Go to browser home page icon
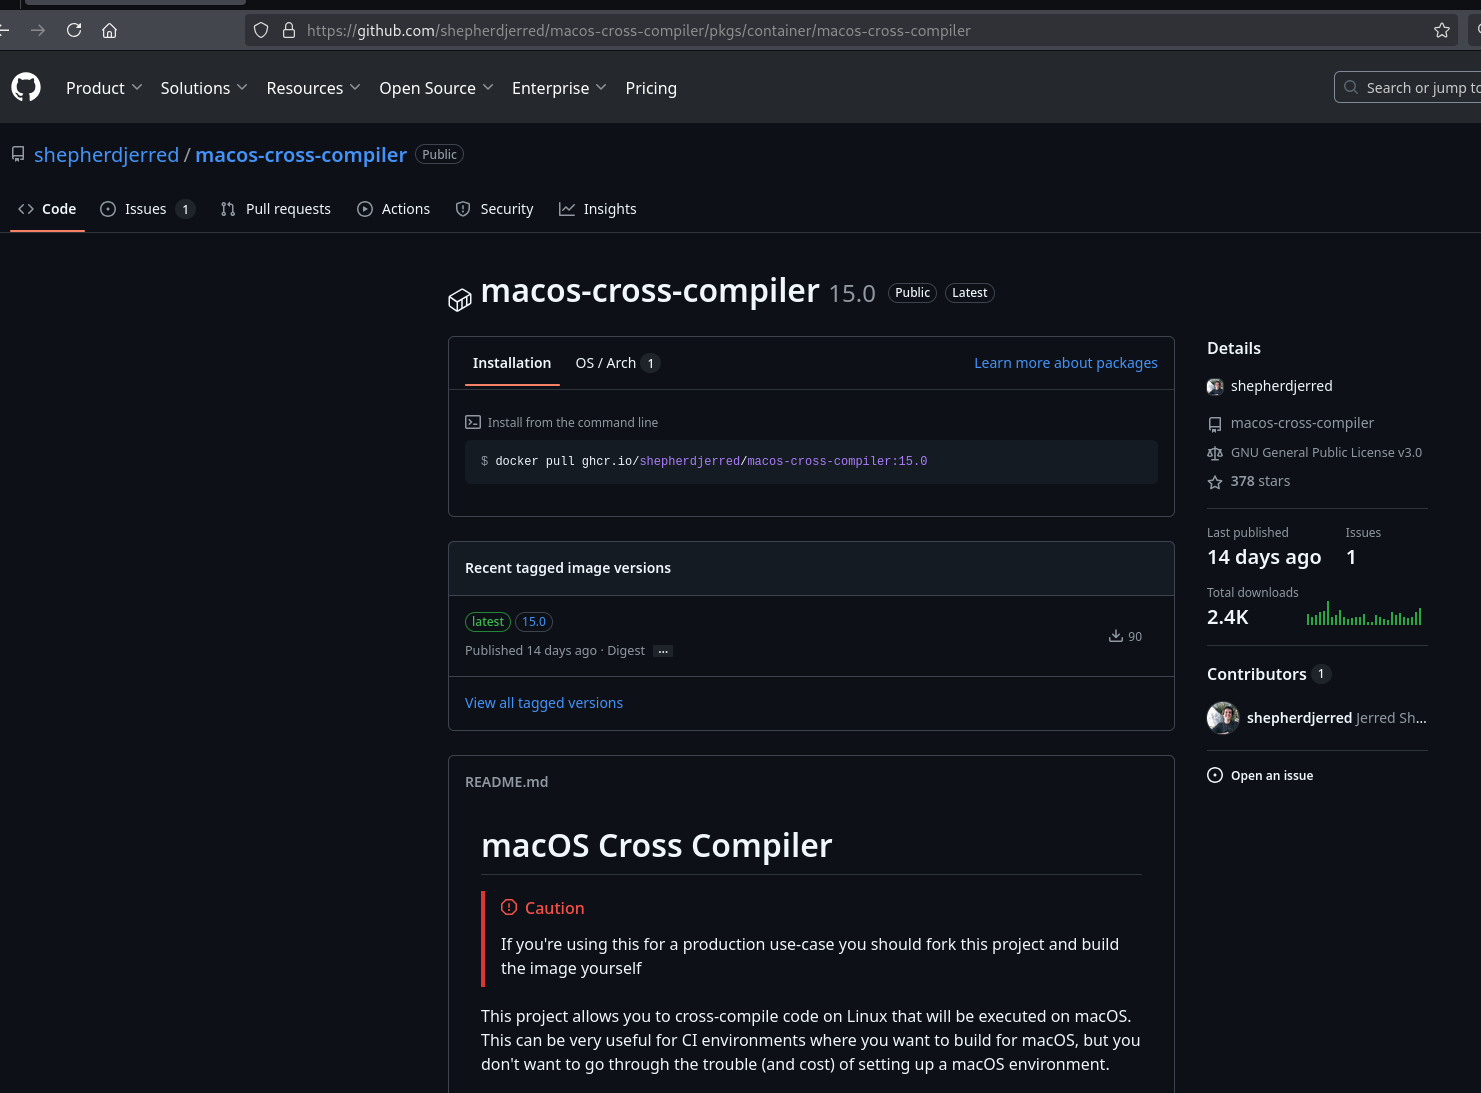Viewport: 1481px width, 1093px height. pyautogui.click(x=110, y=30)
